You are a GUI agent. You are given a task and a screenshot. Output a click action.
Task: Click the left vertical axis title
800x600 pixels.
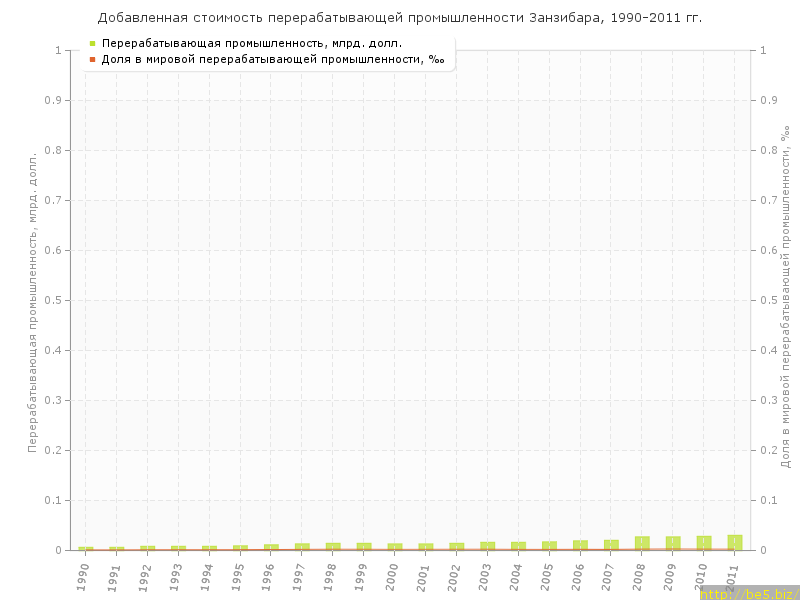coord(32,300)
